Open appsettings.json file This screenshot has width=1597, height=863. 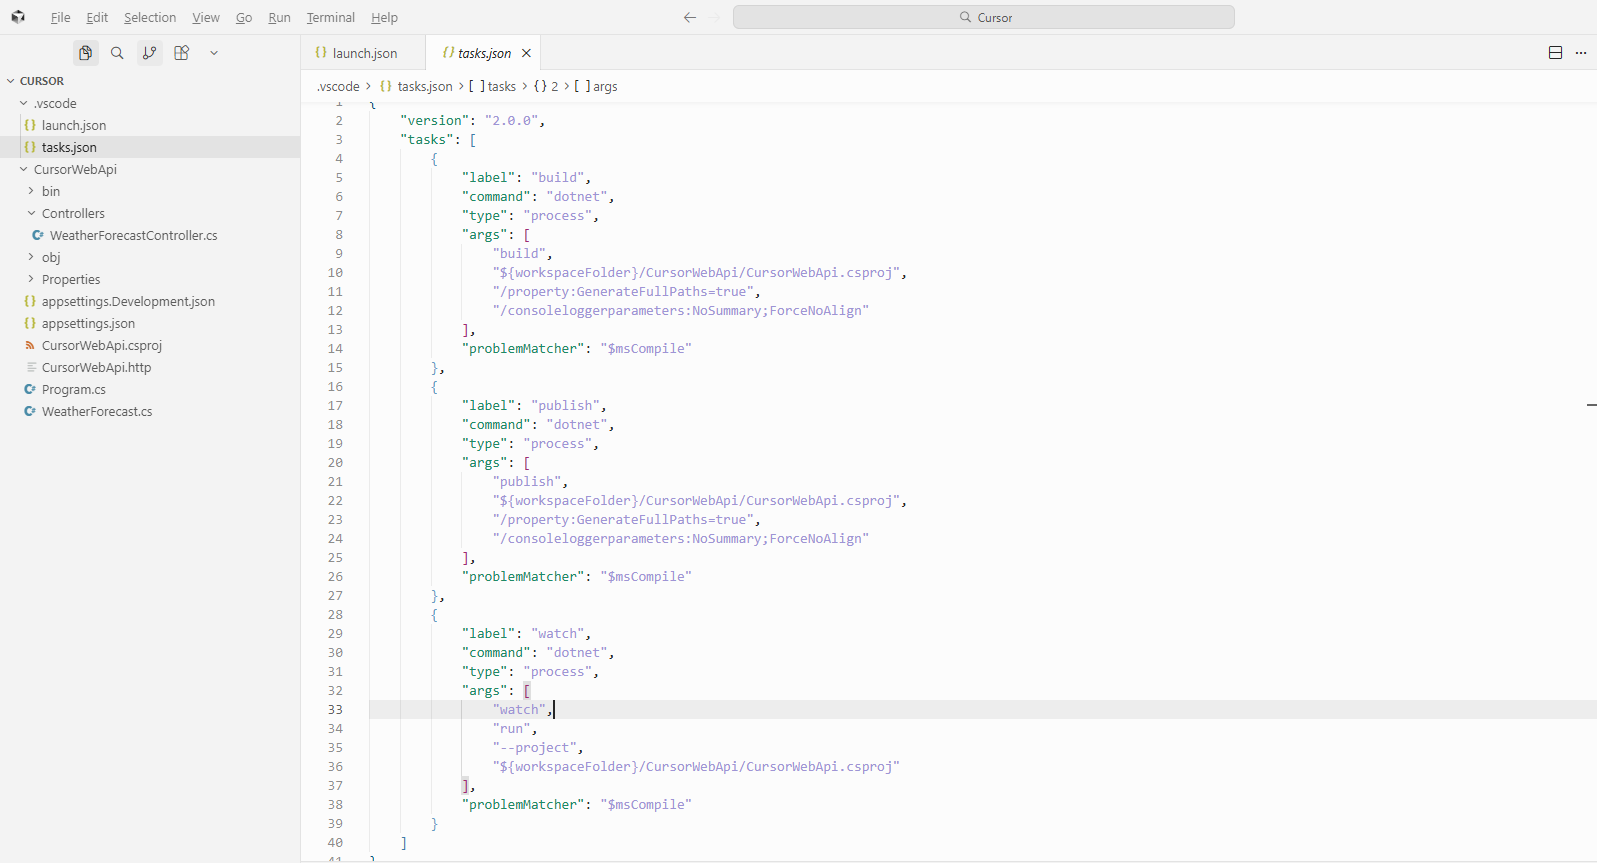click(150, 323)
